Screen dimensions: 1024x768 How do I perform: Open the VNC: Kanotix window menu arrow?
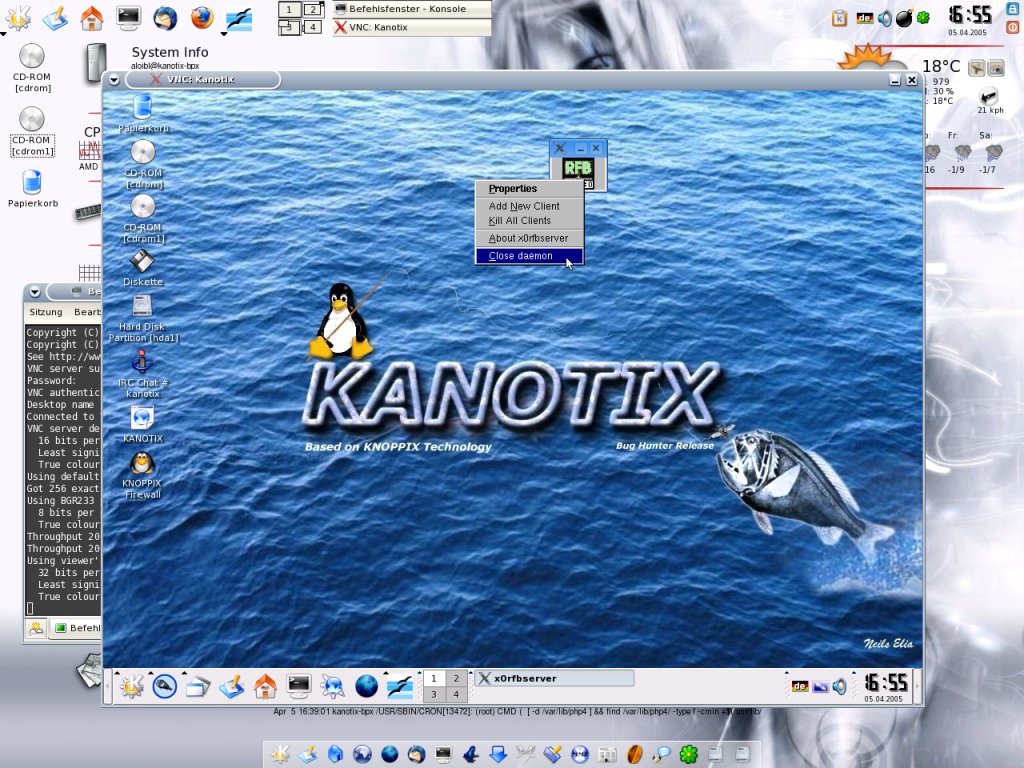tap(114, 80)
